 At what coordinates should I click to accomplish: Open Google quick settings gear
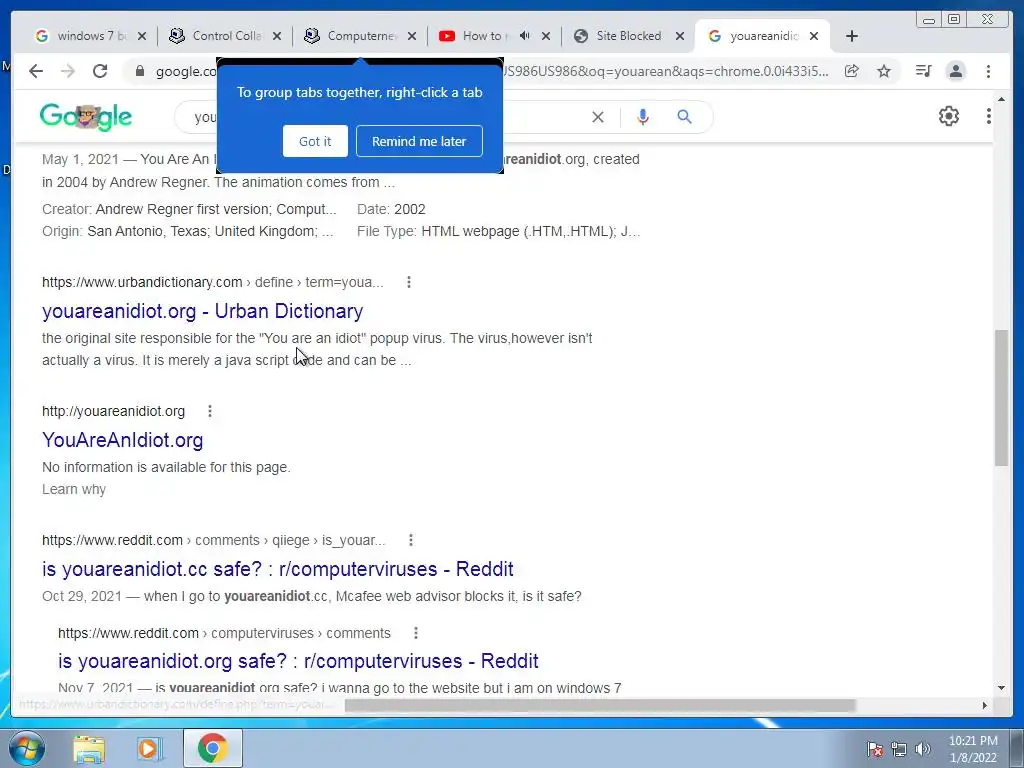click(949, 116)
